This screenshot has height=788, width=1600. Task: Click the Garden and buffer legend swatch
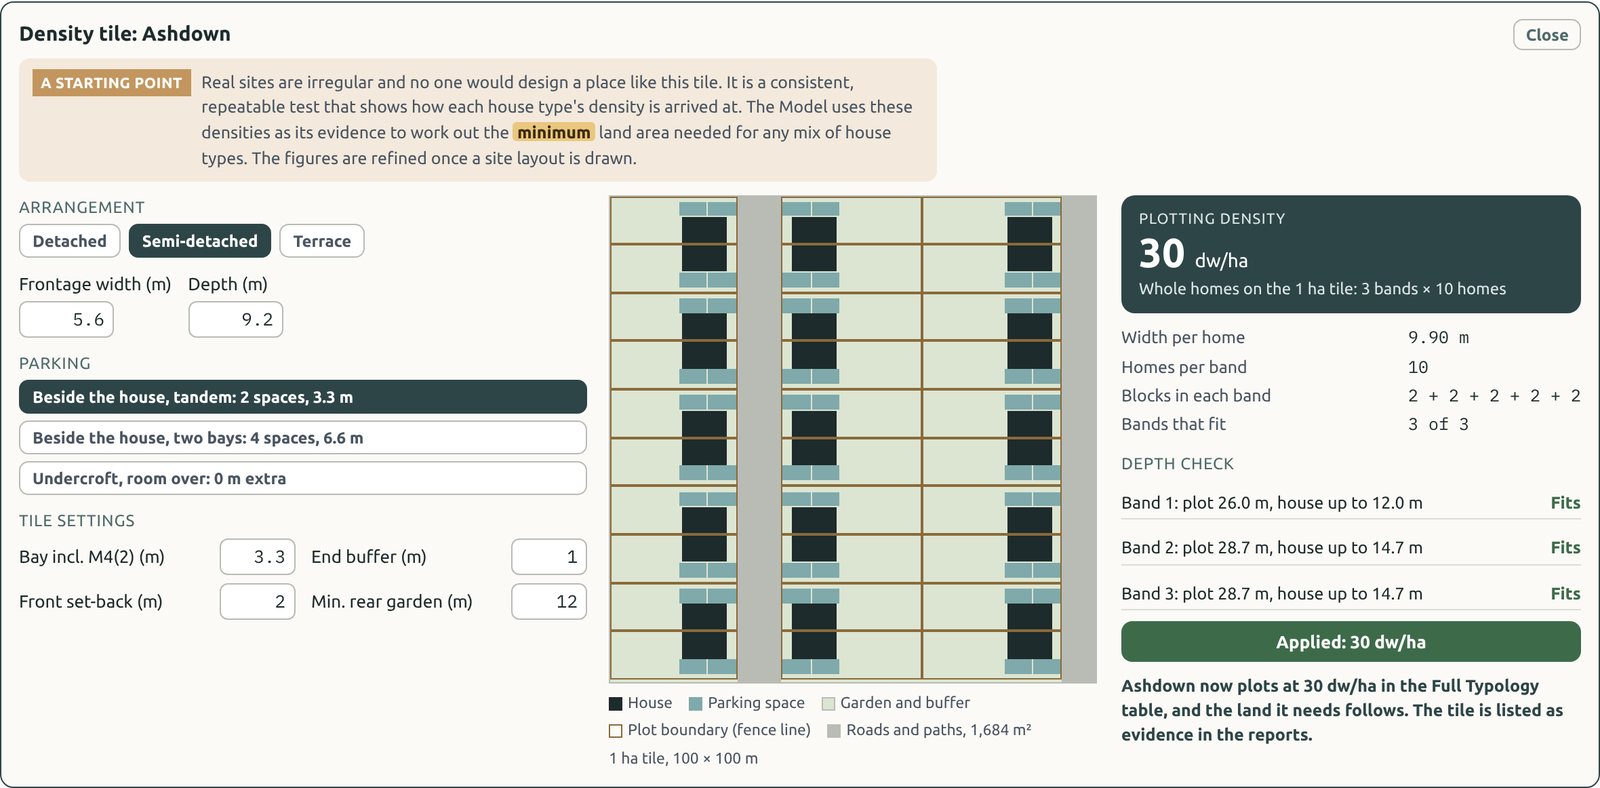[828, 704]
